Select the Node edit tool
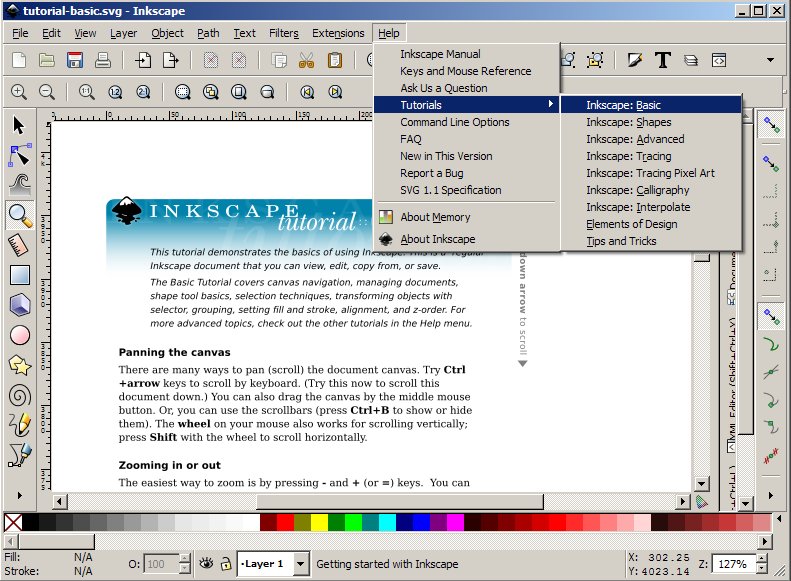 [19, 155]
